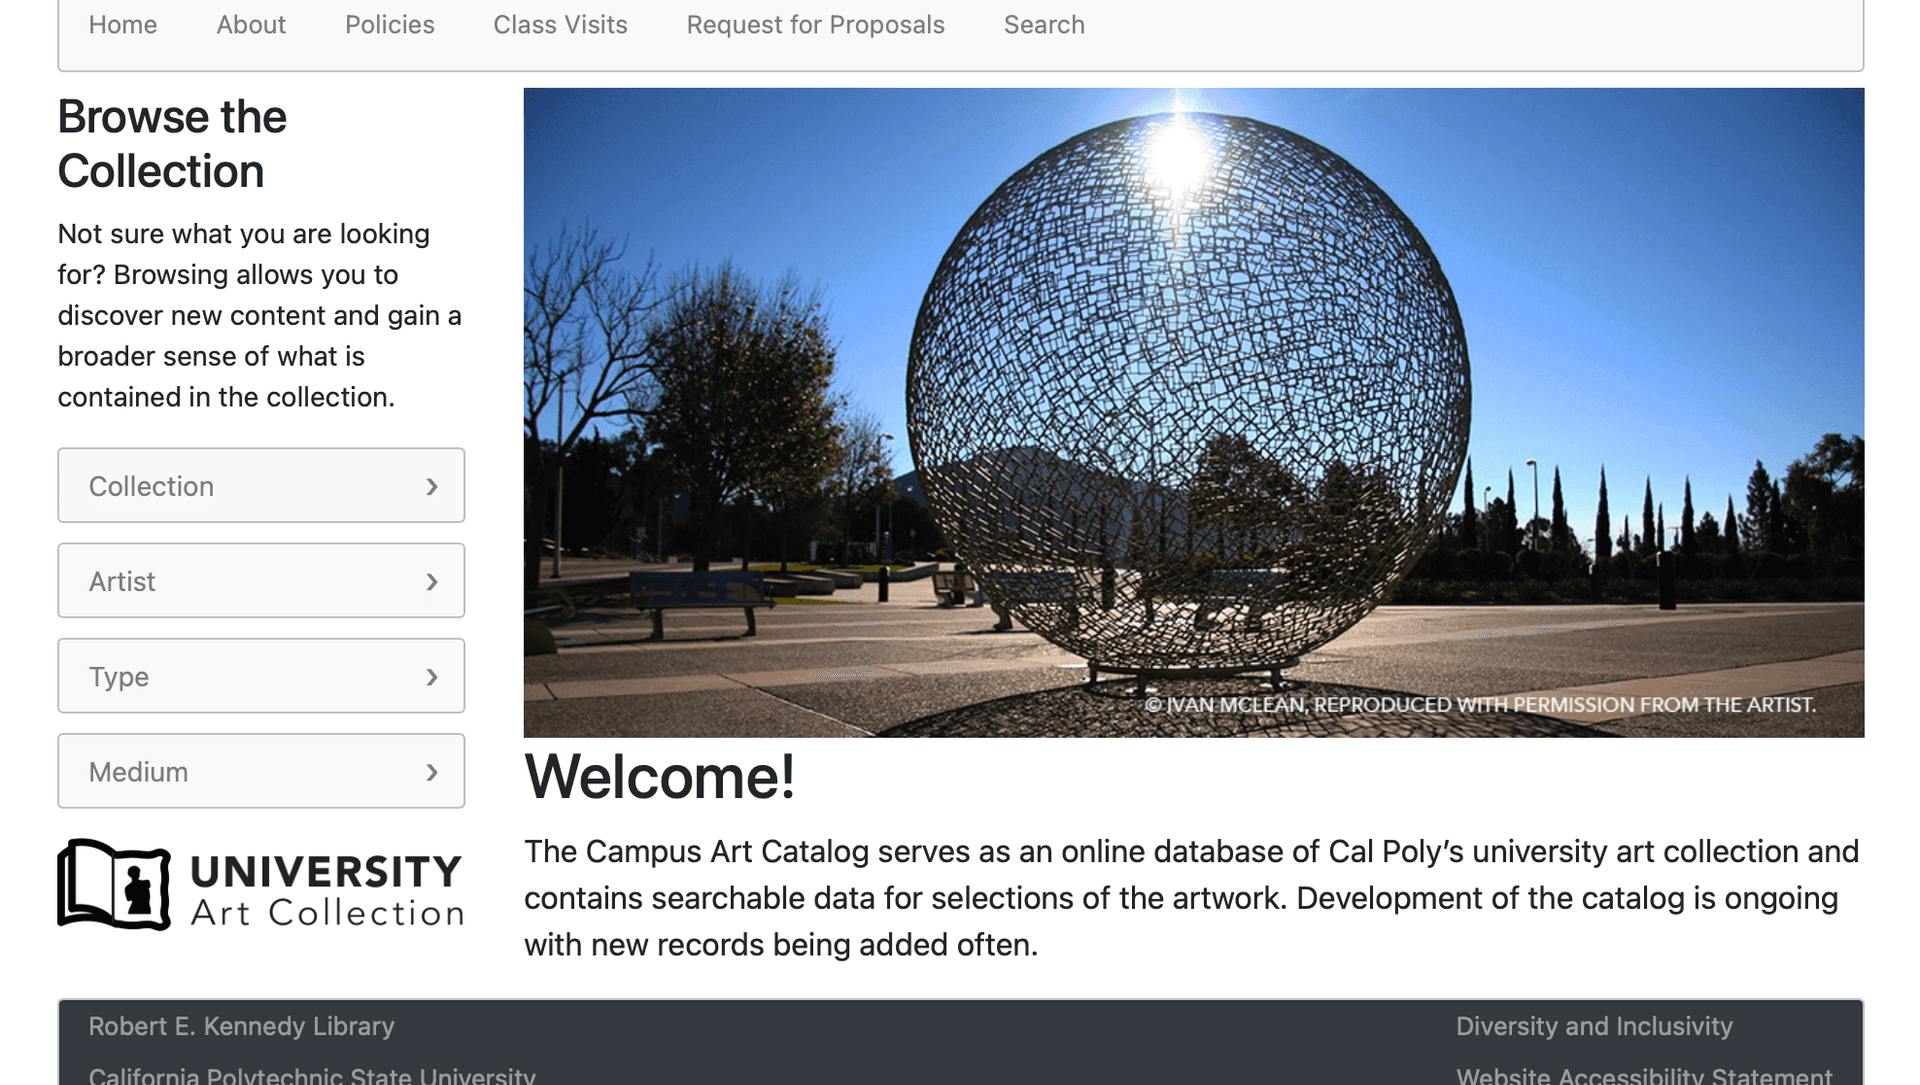The width and height of the screenshot is (1920, 1085).
Task: Click the Collection chevron arrow
Action: click(x=432, y=486)
